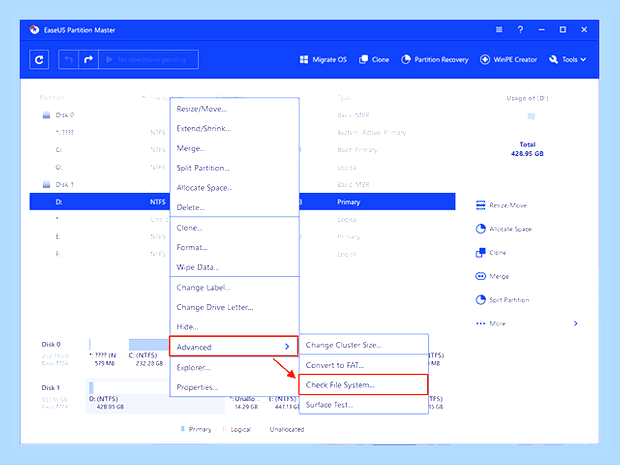Viewport: 620px width, 465px height.
Task: Select the G: partition row
Action: [x=242, y=167]
